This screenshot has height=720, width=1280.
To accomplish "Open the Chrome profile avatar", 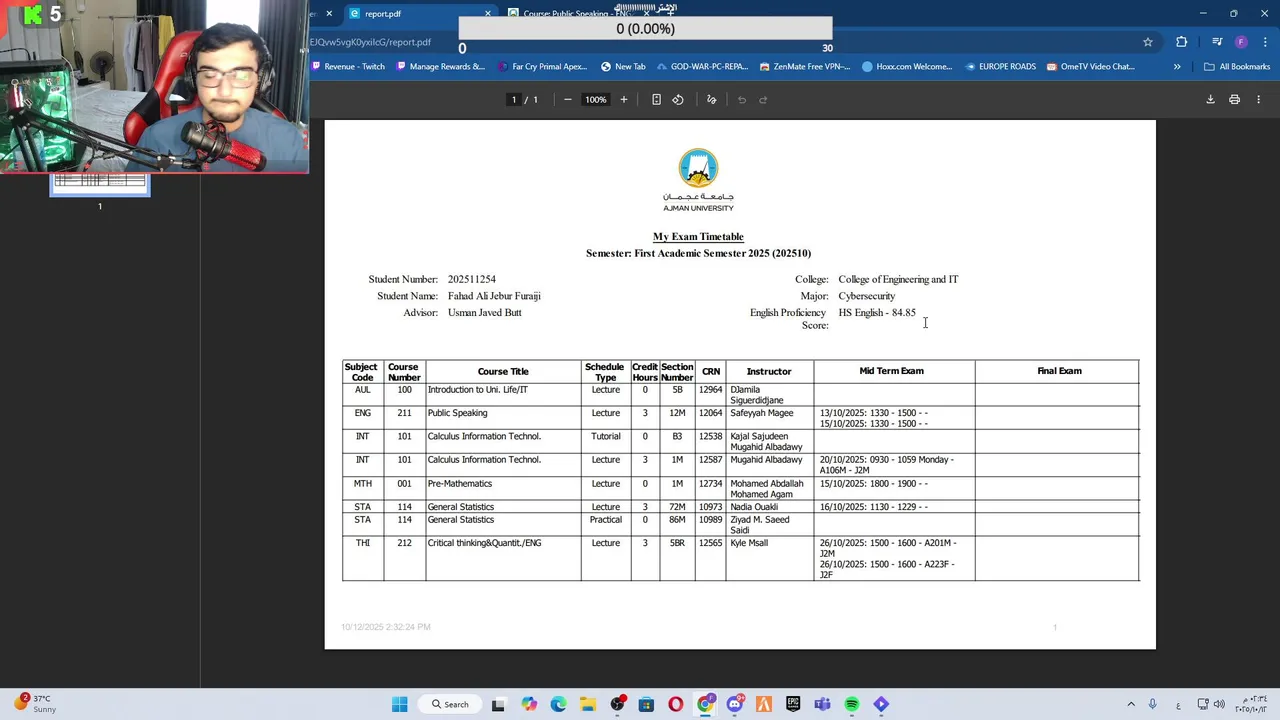I will (1241, 42).
